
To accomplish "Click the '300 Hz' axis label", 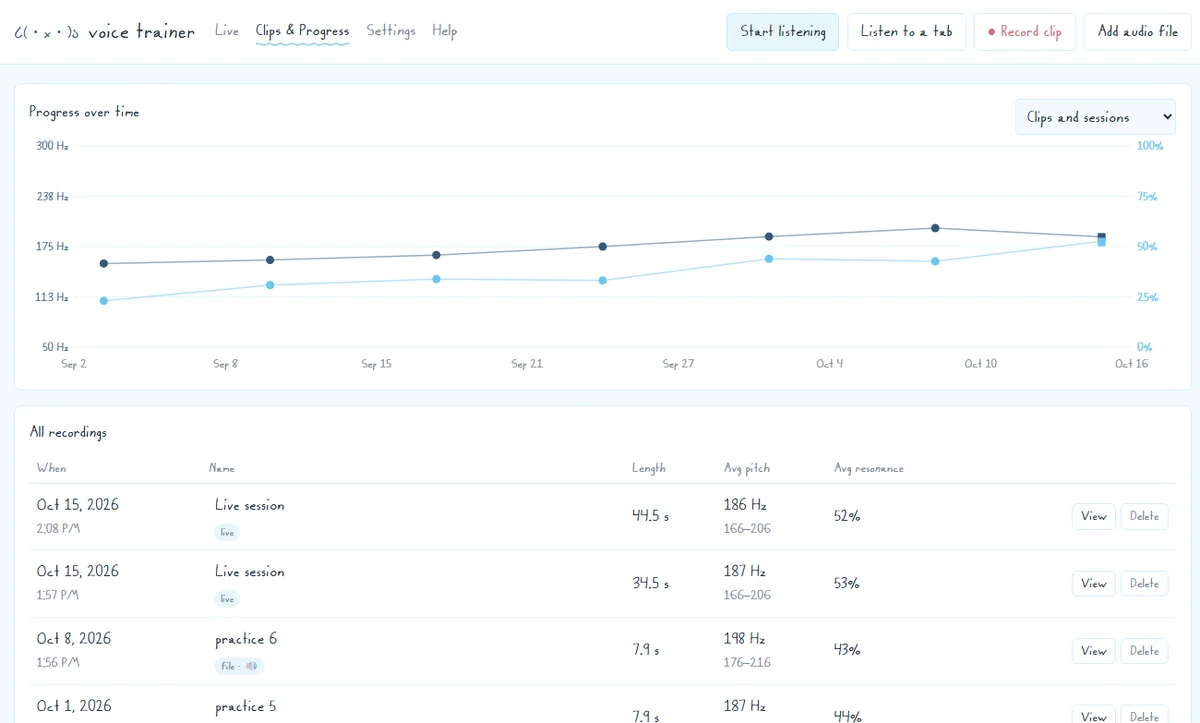I will [52, 146].
